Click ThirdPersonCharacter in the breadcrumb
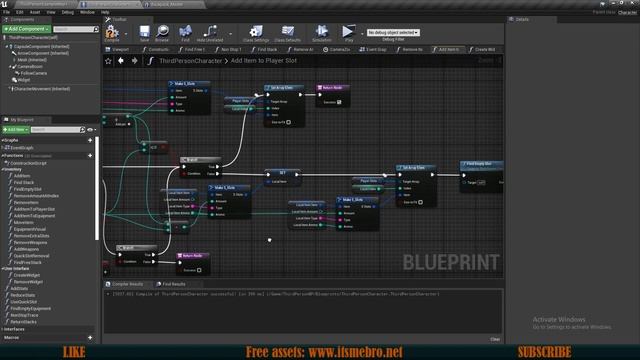This screenshot has height=360, width=640. click(191, 61)
